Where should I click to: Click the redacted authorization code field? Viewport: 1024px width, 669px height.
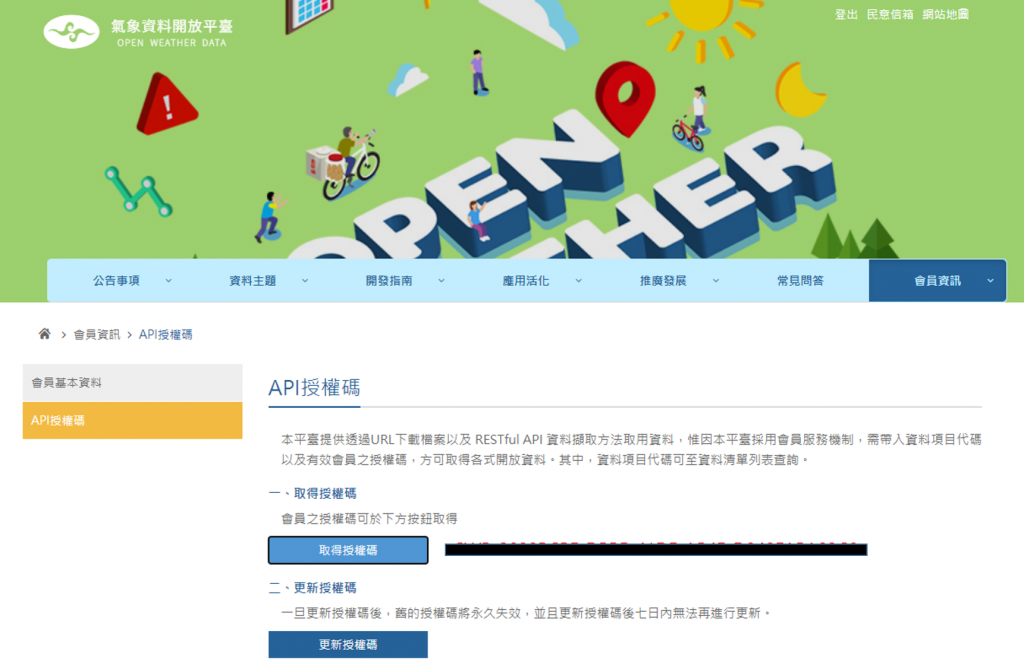(656, 549)
